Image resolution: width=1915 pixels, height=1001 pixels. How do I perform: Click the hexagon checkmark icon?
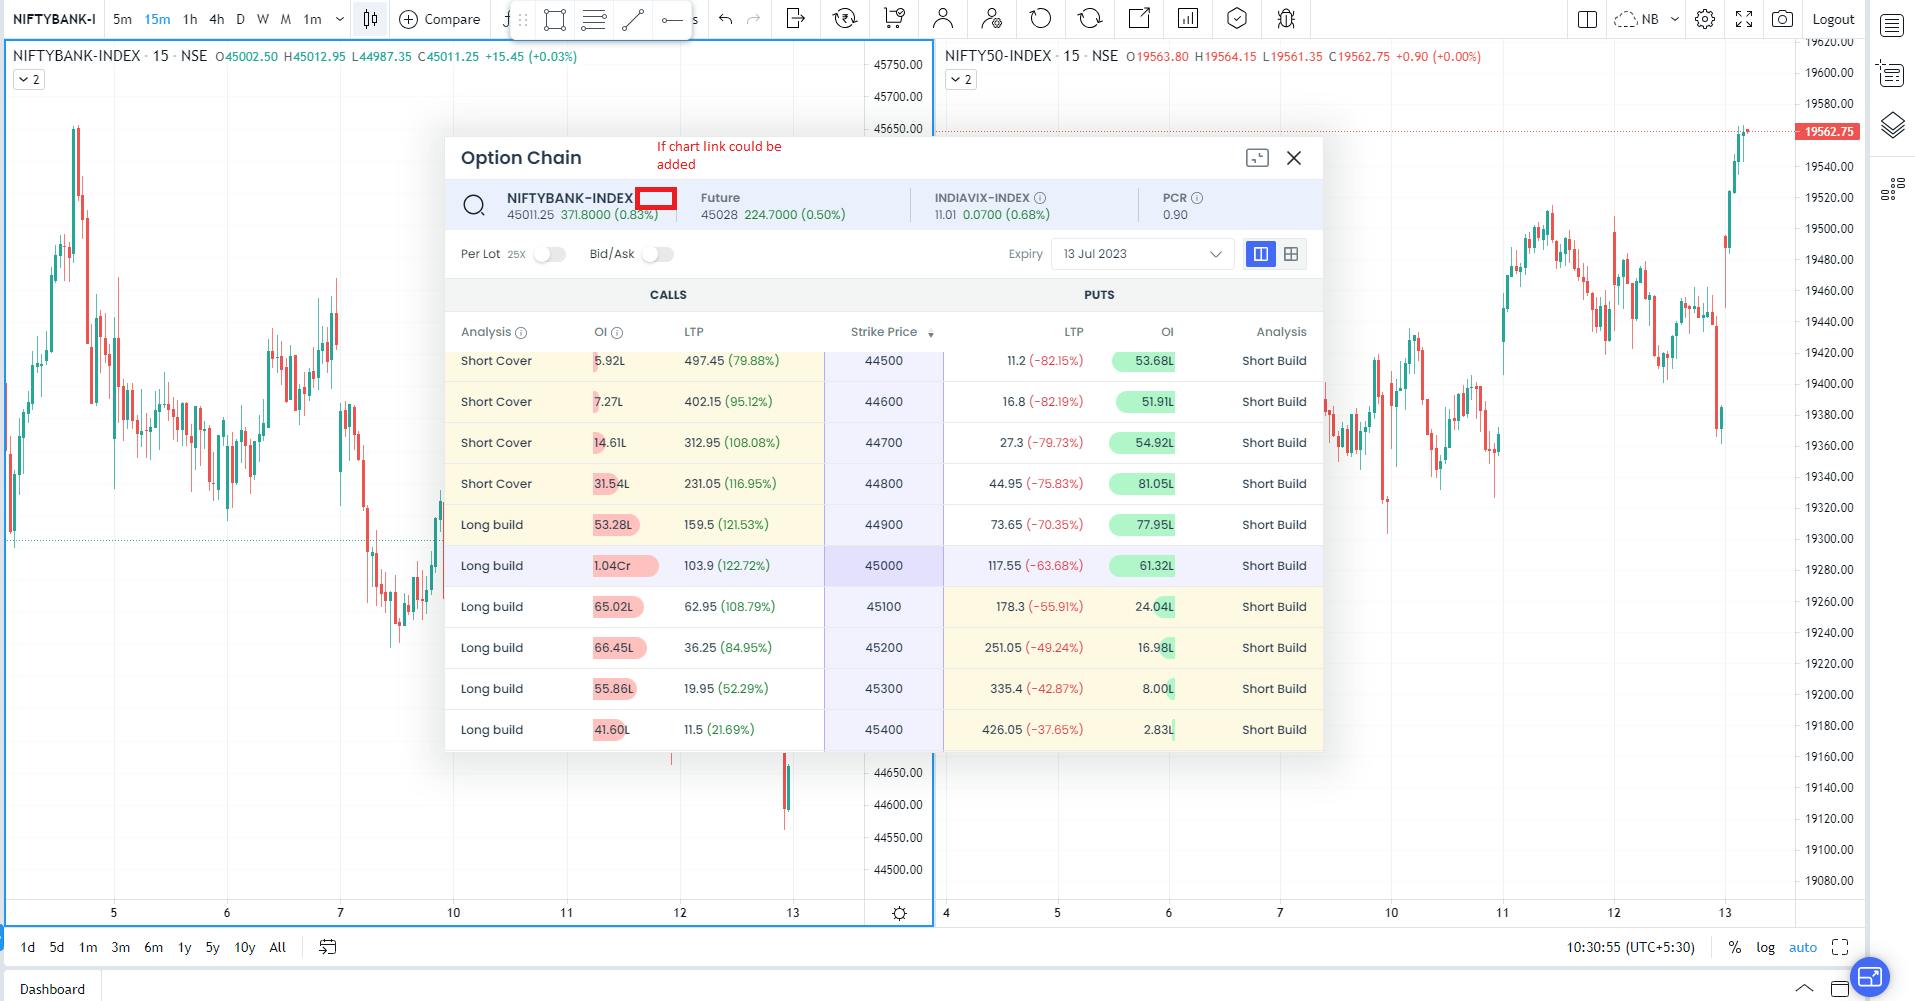1237,19
